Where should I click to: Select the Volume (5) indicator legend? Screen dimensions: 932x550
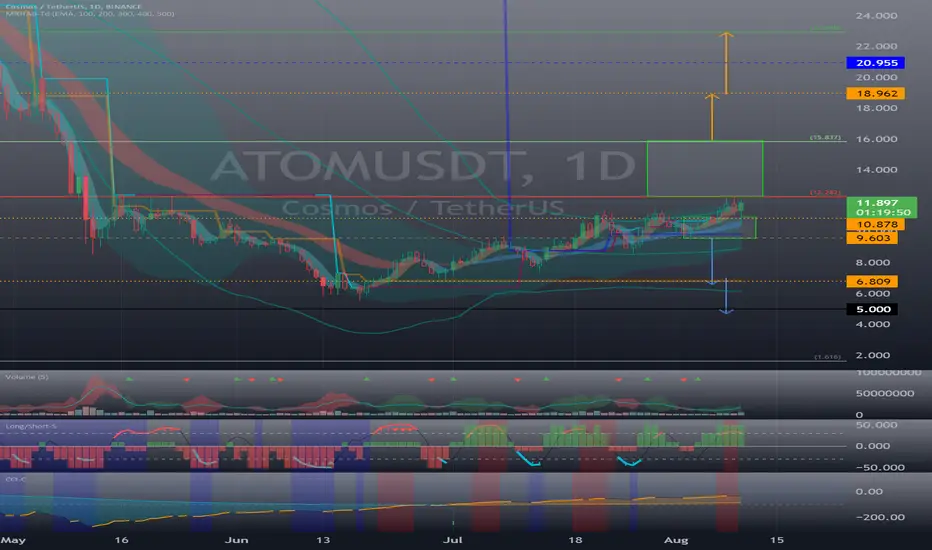click(x=27, y=377)
